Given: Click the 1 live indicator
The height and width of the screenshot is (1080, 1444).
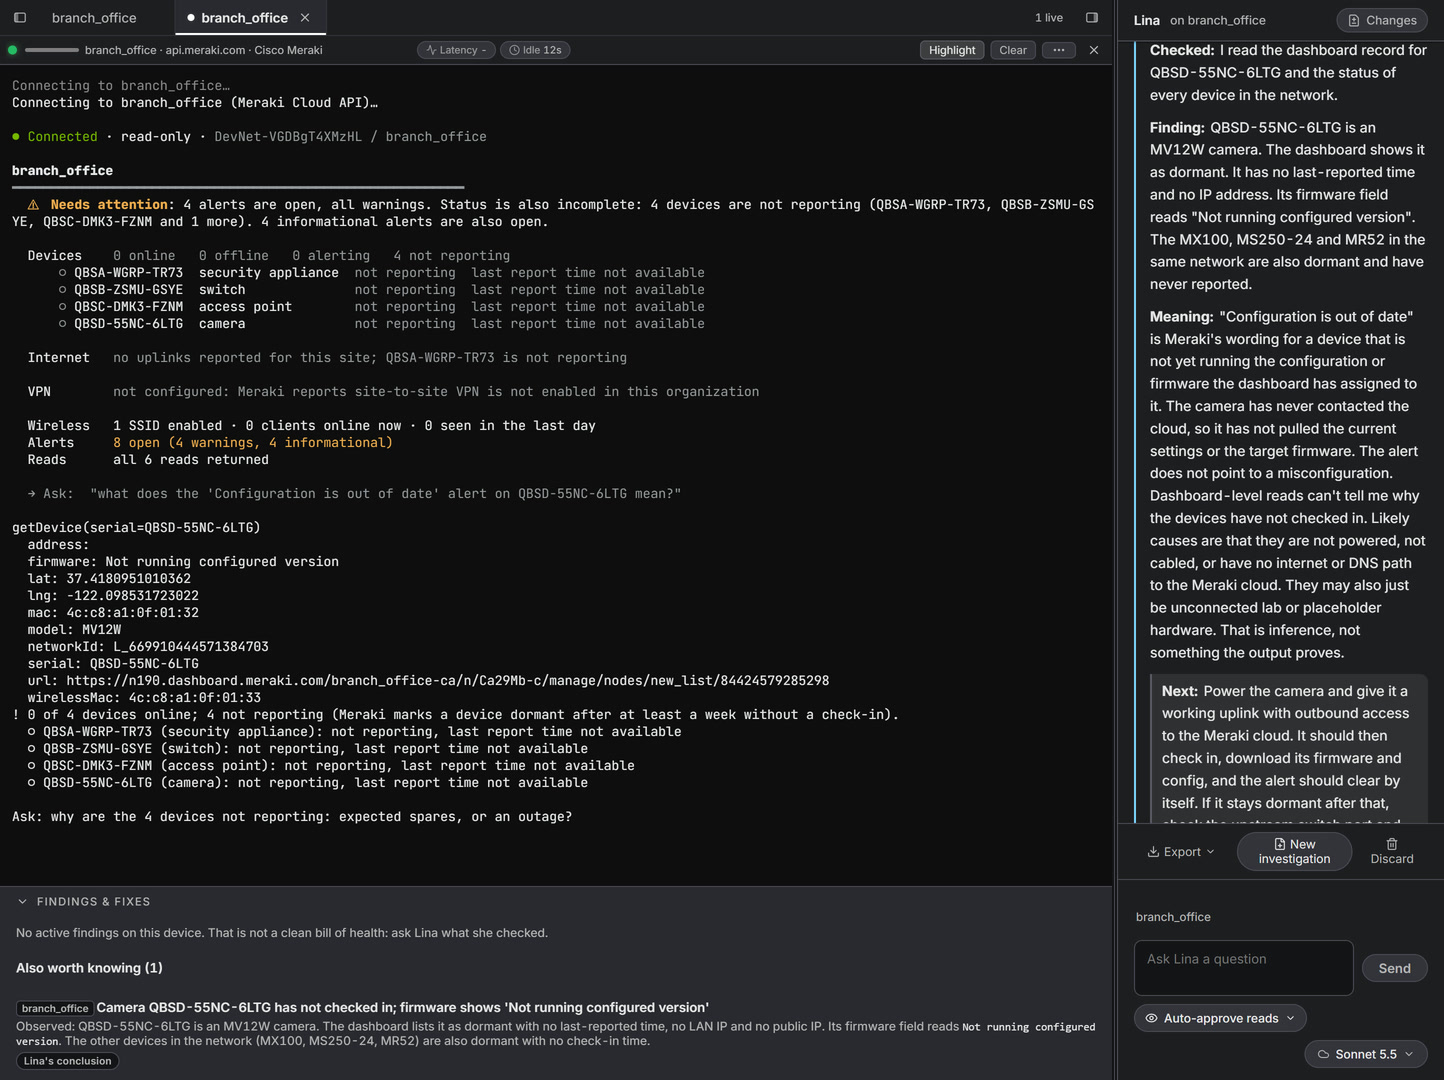Looking at the screenshot, I should pyautogui.click(x=1049, y=18).
